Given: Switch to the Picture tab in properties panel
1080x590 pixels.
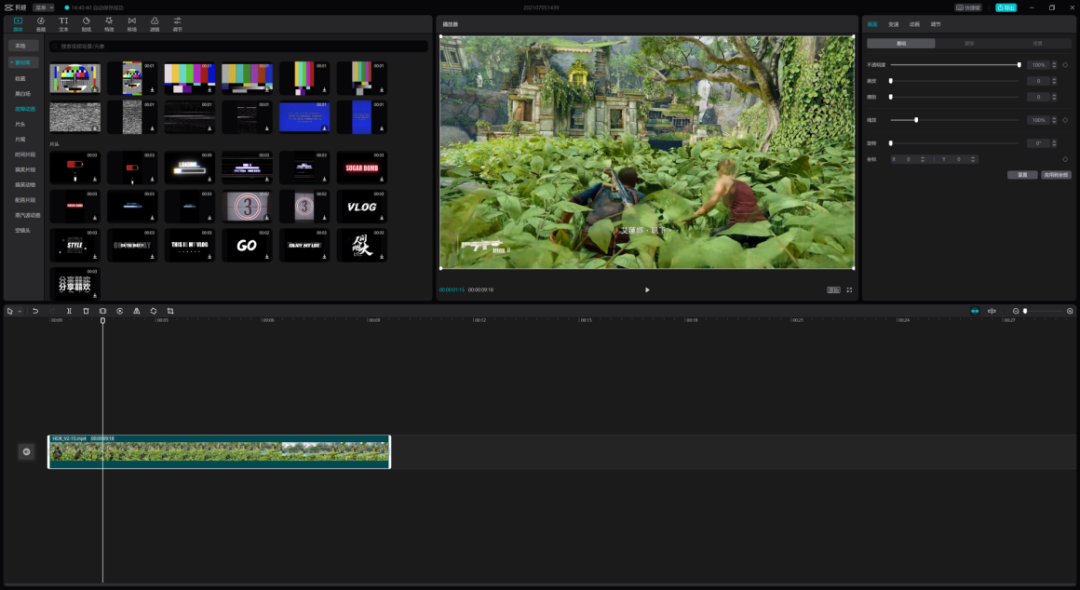Looking at the screenshot, I should tap(872, 24).
